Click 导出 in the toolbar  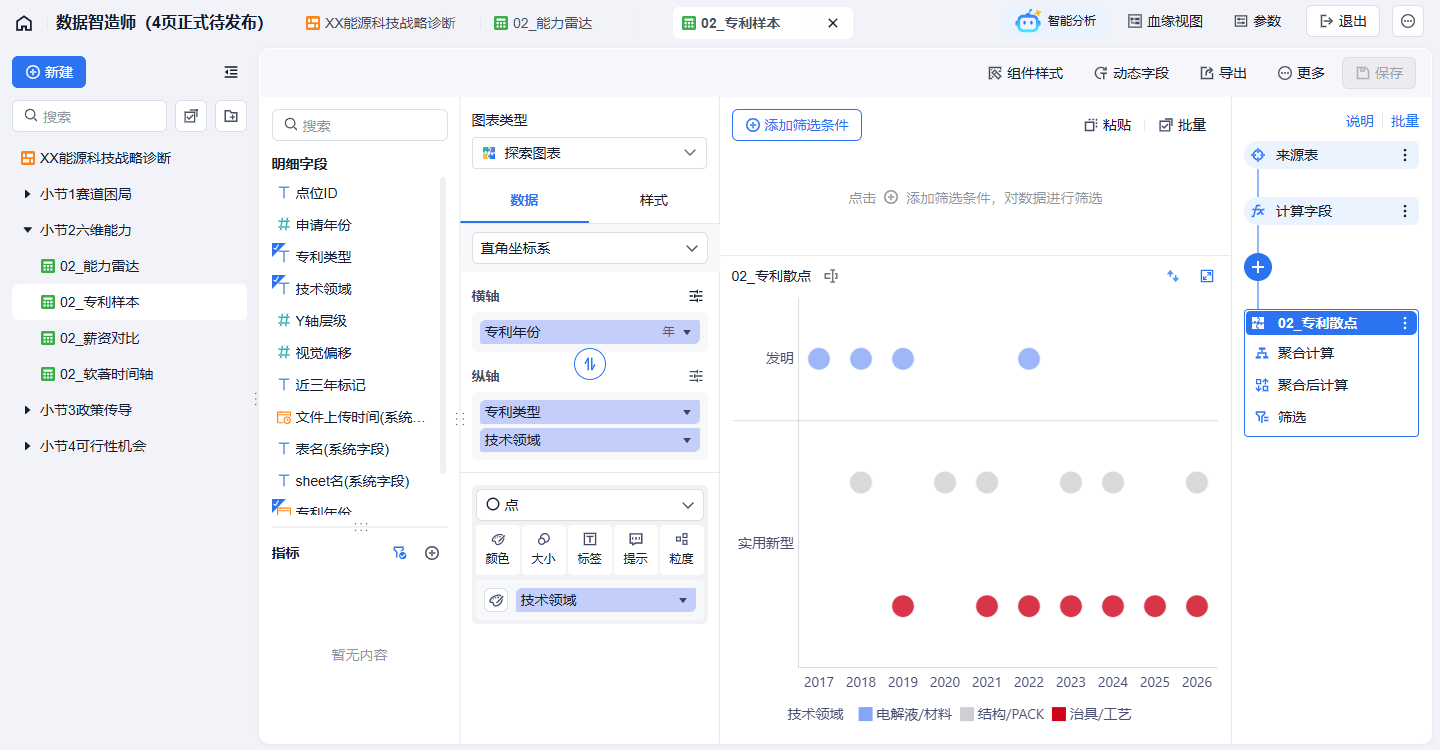click(x=1224, y=73)
